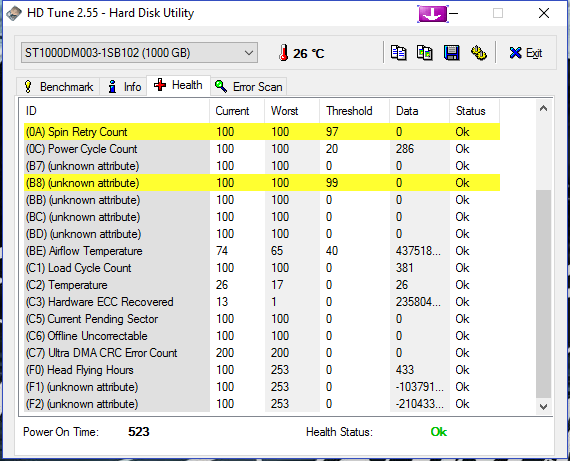Open the drive selection dropdown

139,53
